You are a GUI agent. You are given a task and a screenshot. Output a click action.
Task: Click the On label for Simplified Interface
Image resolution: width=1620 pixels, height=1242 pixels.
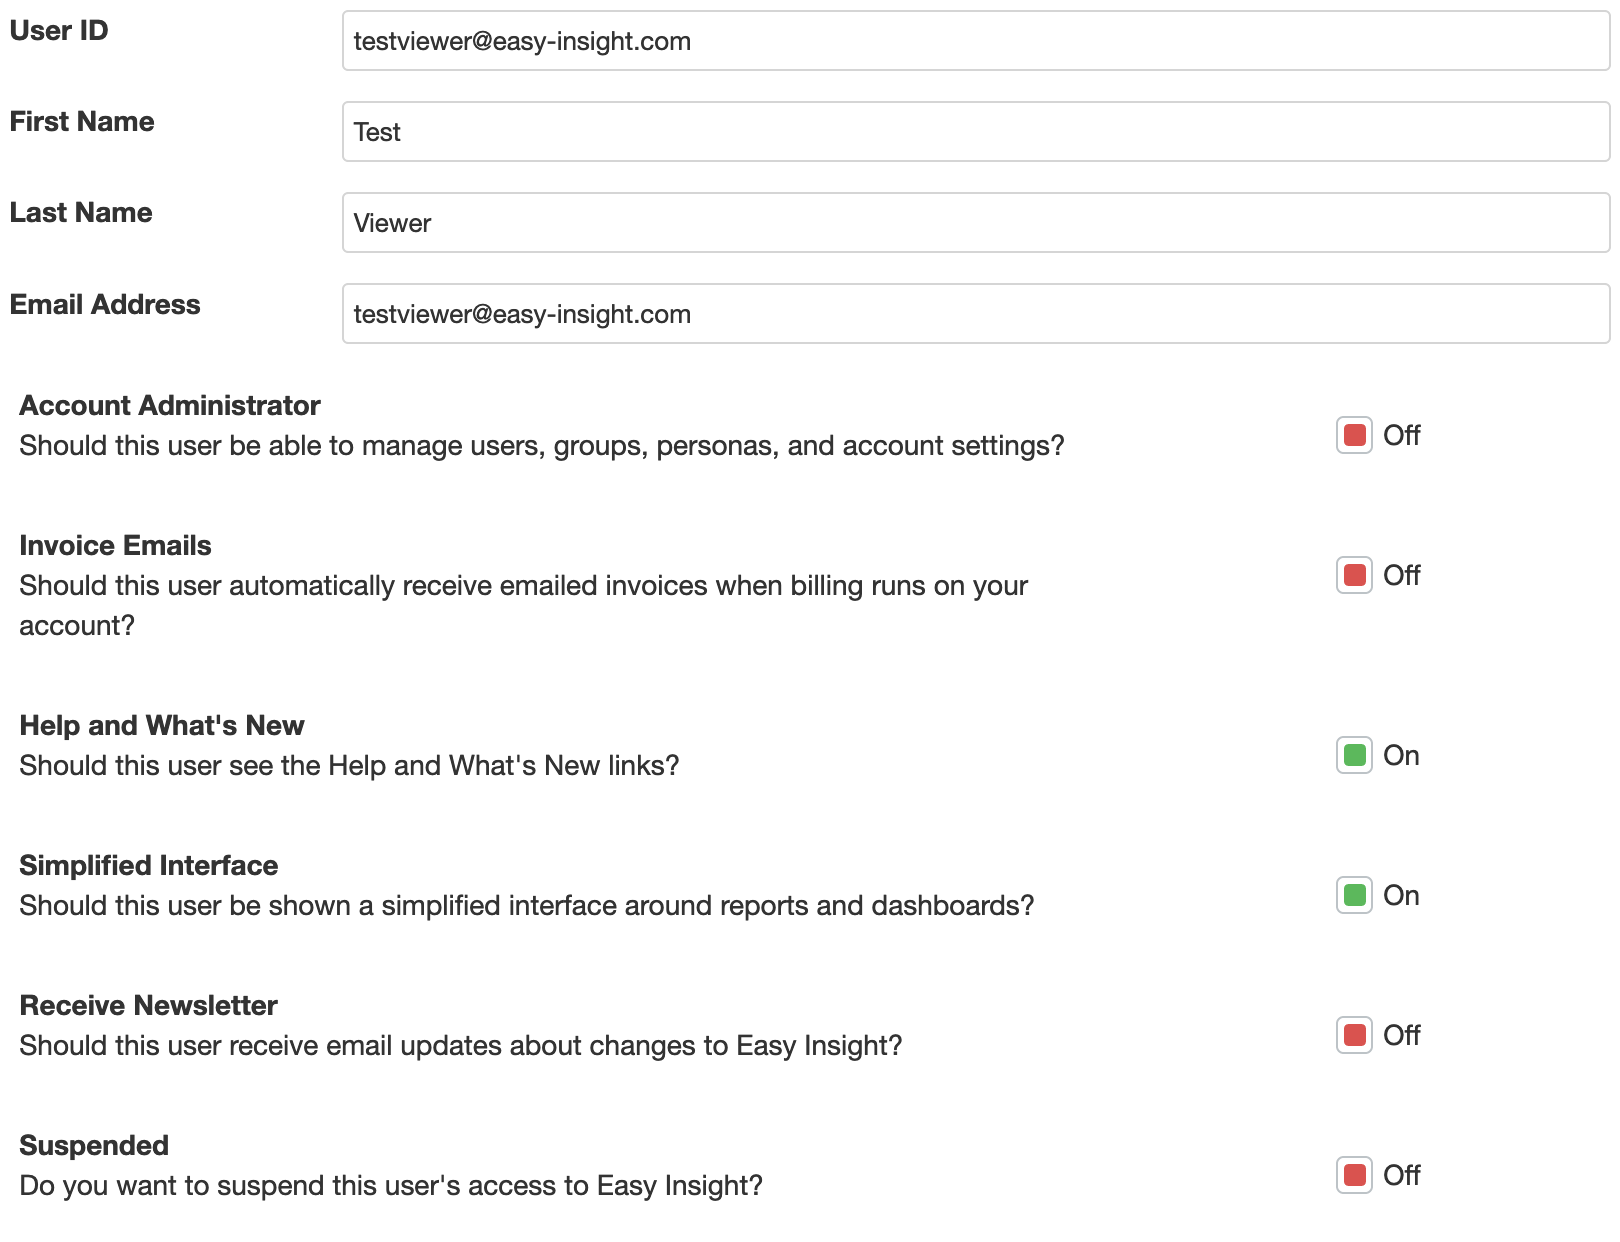(x=1401, y=896)
